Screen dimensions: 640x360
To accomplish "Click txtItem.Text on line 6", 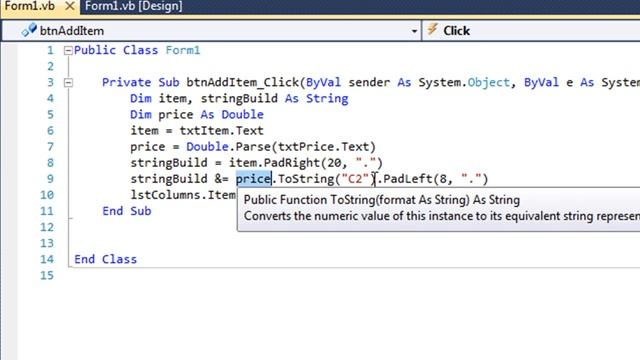I will [222, 131].
